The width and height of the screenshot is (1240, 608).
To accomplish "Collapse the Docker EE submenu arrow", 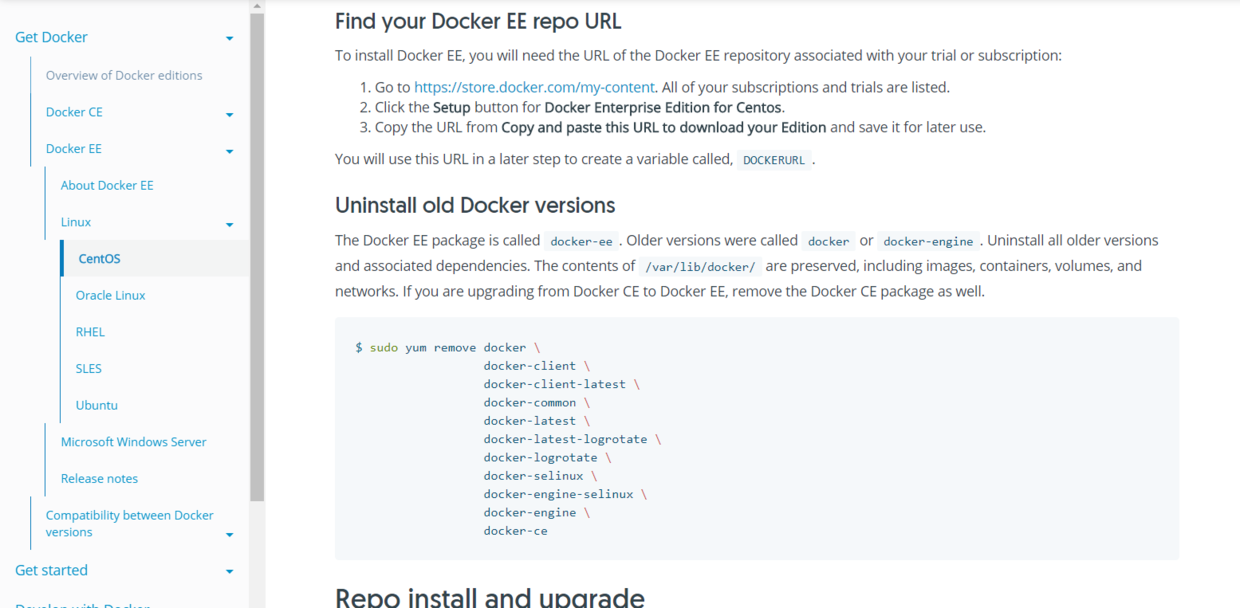I will pyautogui.click(x=229, y=152).
